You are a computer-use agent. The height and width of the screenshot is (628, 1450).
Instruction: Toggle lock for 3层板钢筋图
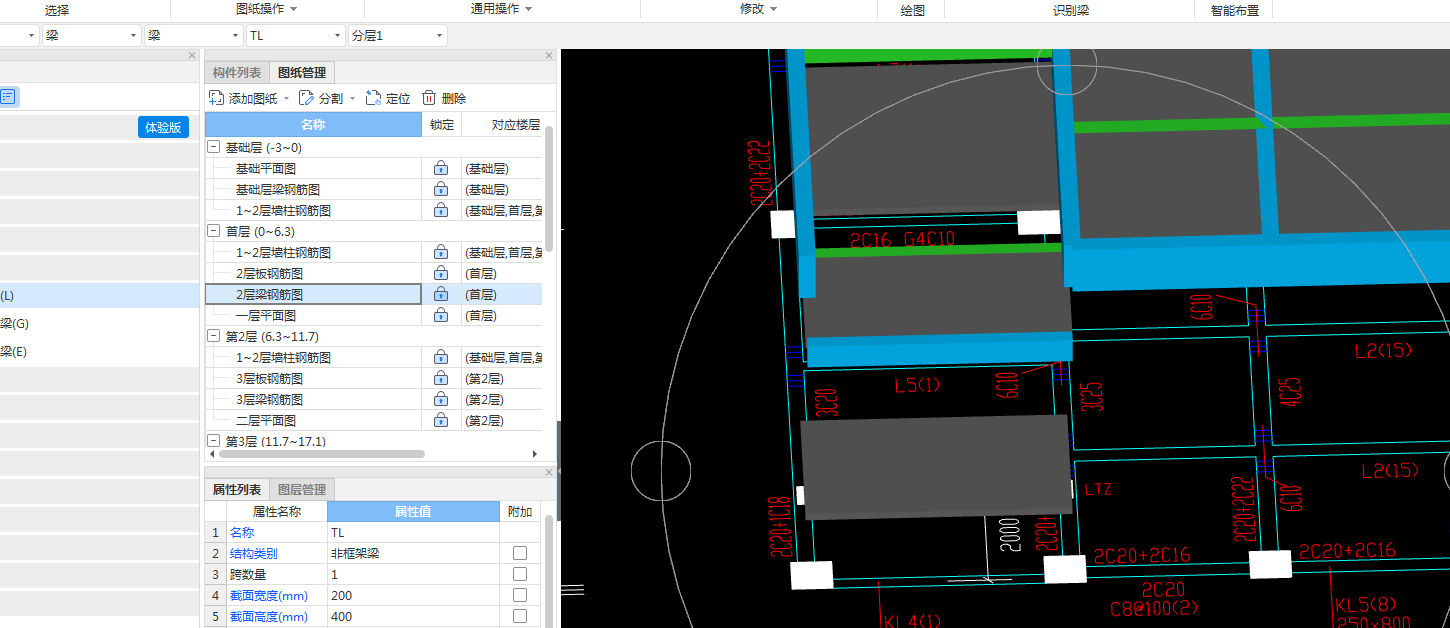click(440, 379)
